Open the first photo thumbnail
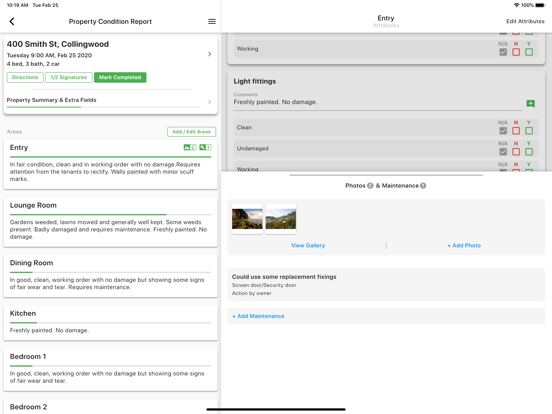Viewport: 552px width, 414px height. tap(247, 219)
